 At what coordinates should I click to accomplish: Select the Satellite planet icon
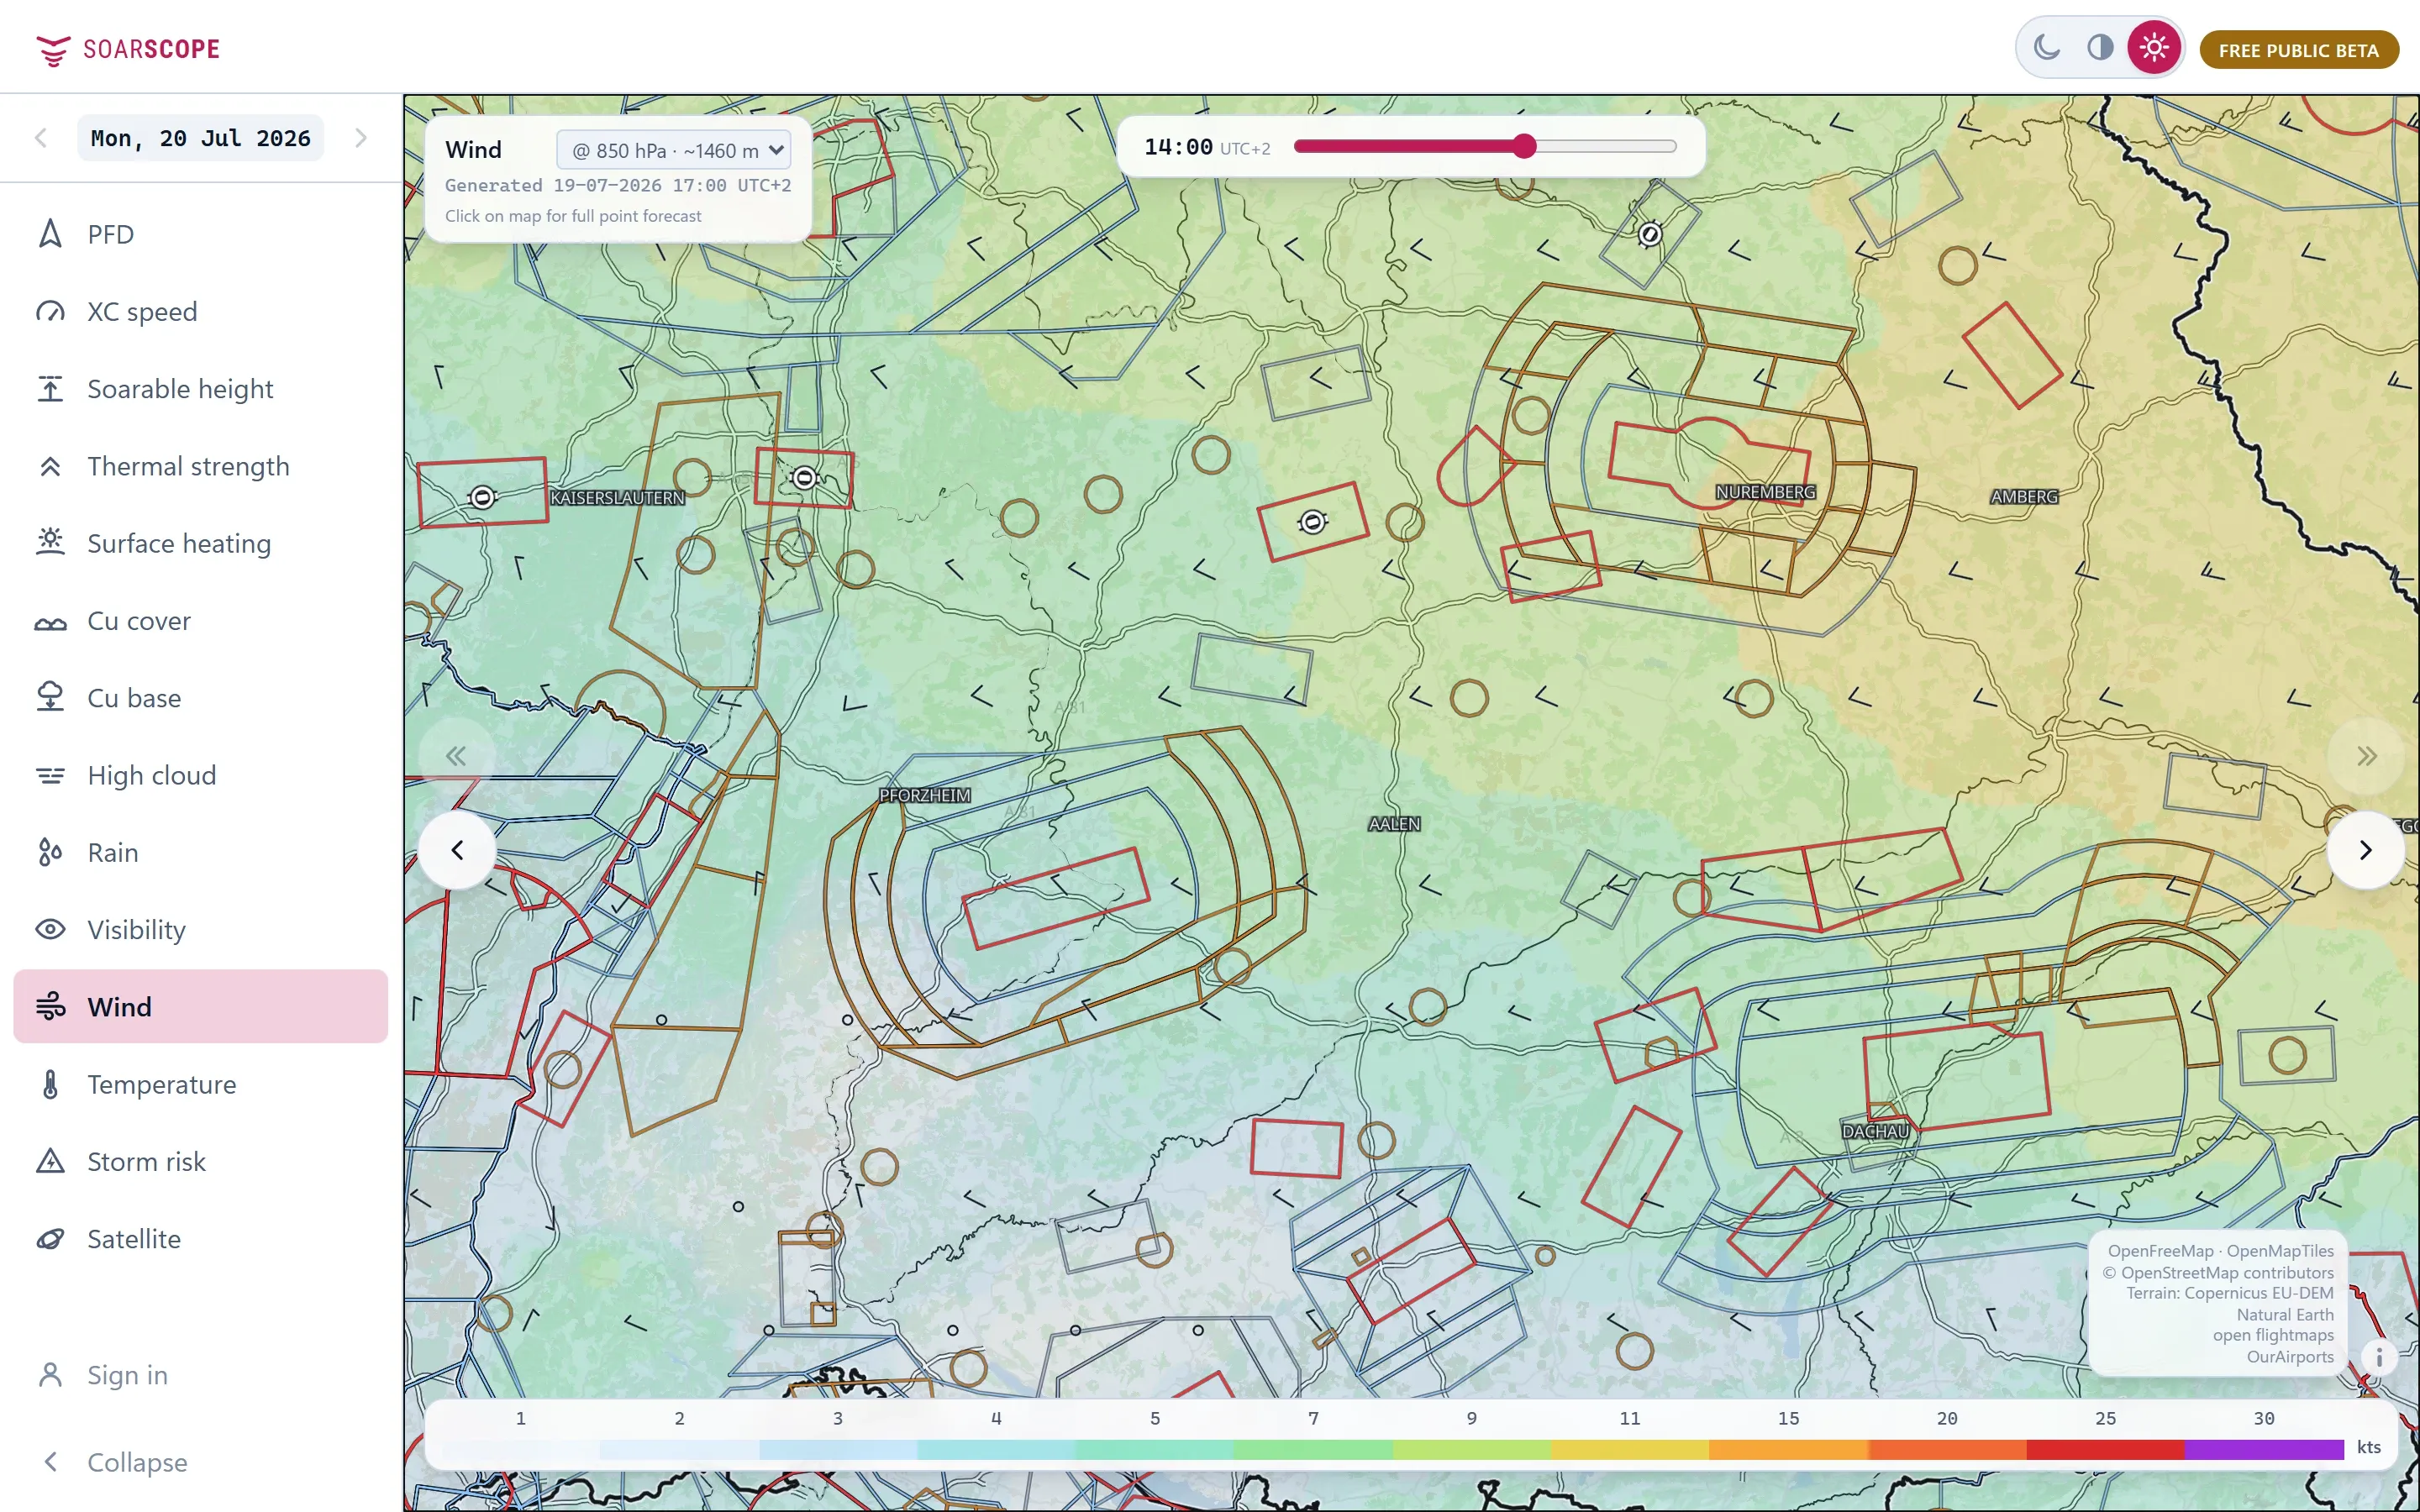(50, 1239)
